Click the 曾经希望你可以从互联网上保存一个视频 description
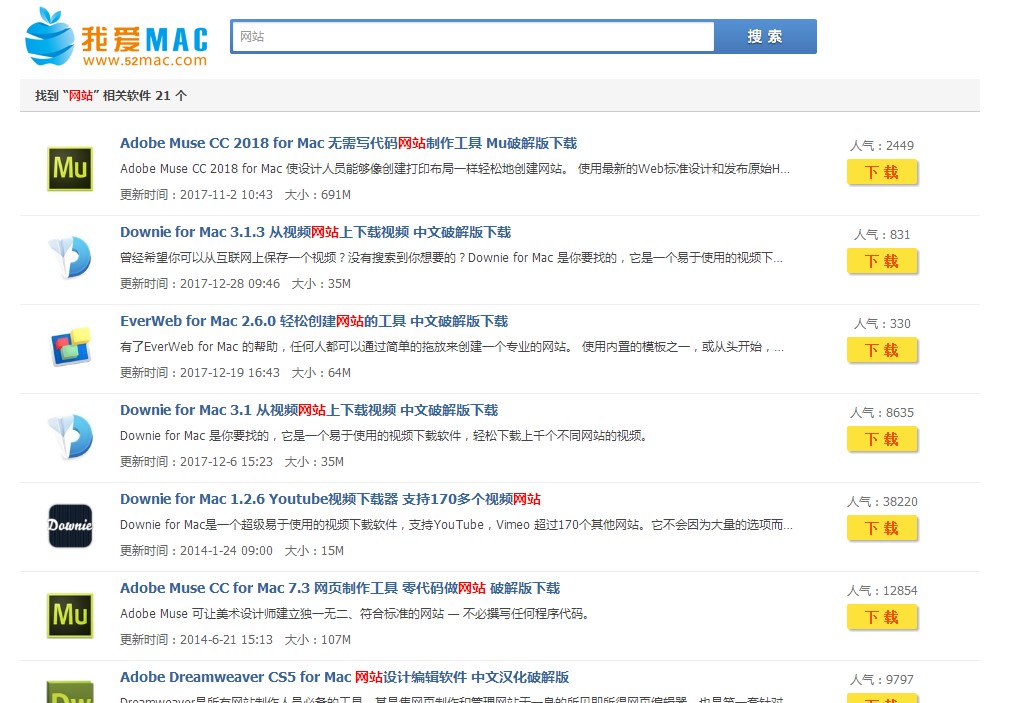This screenshot has width=1013, height=703. (452, 258)
